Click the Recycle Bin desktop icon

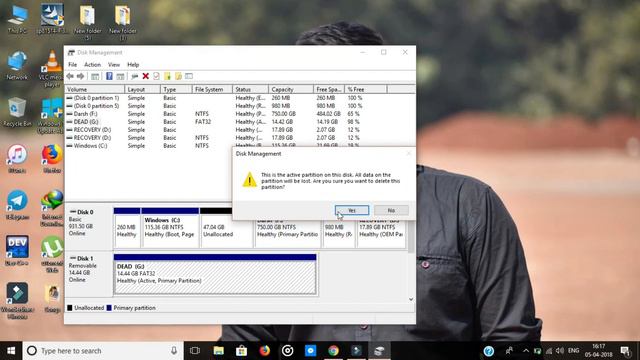17,111
